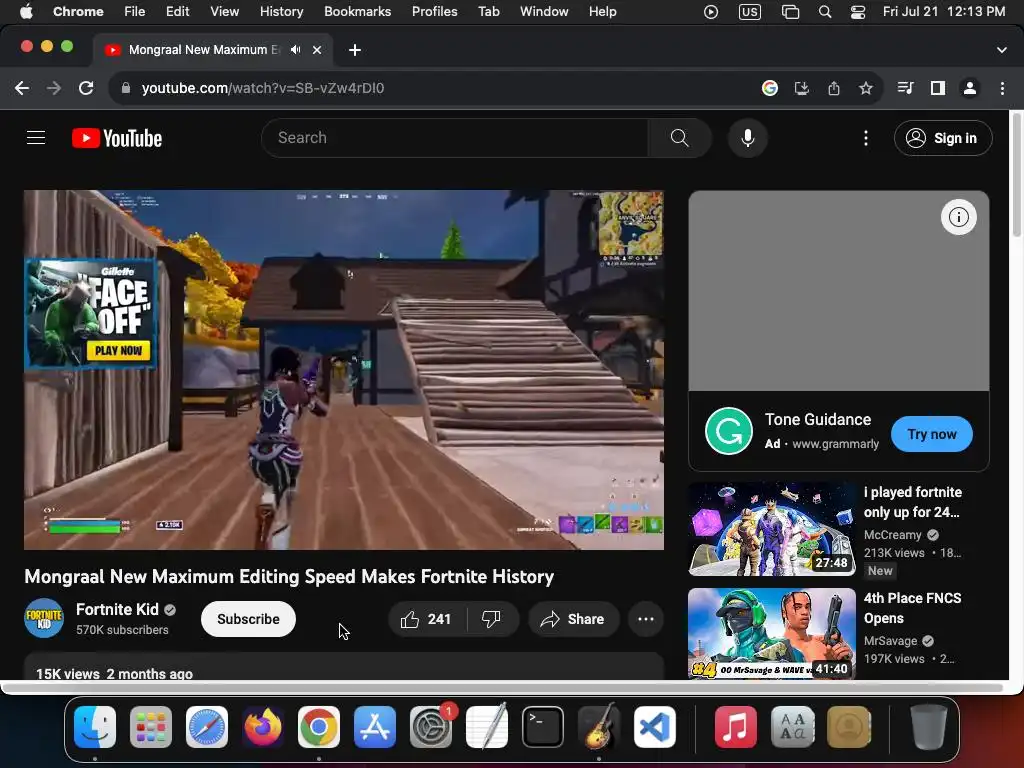Screen dimensions: 1024x768
Task: Open Chrome media controls
Action: pyautogui.click(x=905, y=88)
